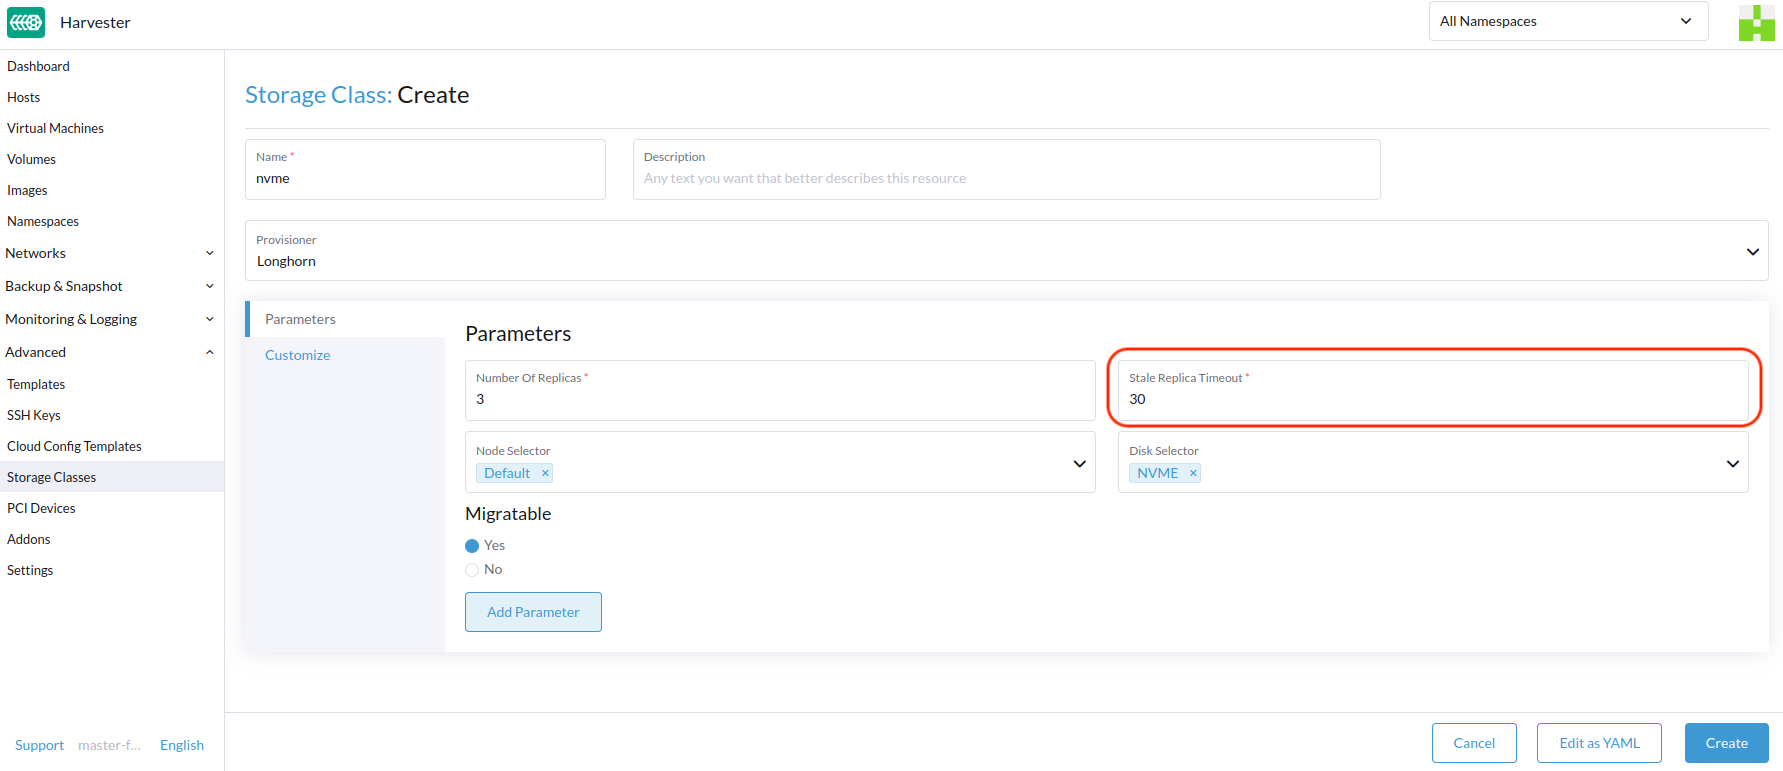Expand the Backup & Snapshot group

[x=111, y=286]
